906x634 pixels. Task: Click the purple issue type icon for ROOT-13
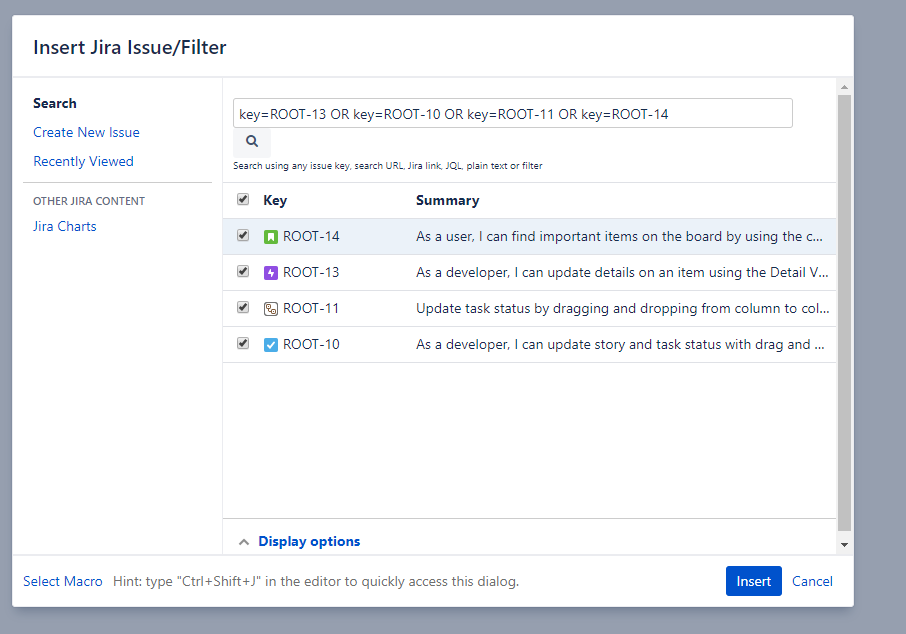click(270, 271)
